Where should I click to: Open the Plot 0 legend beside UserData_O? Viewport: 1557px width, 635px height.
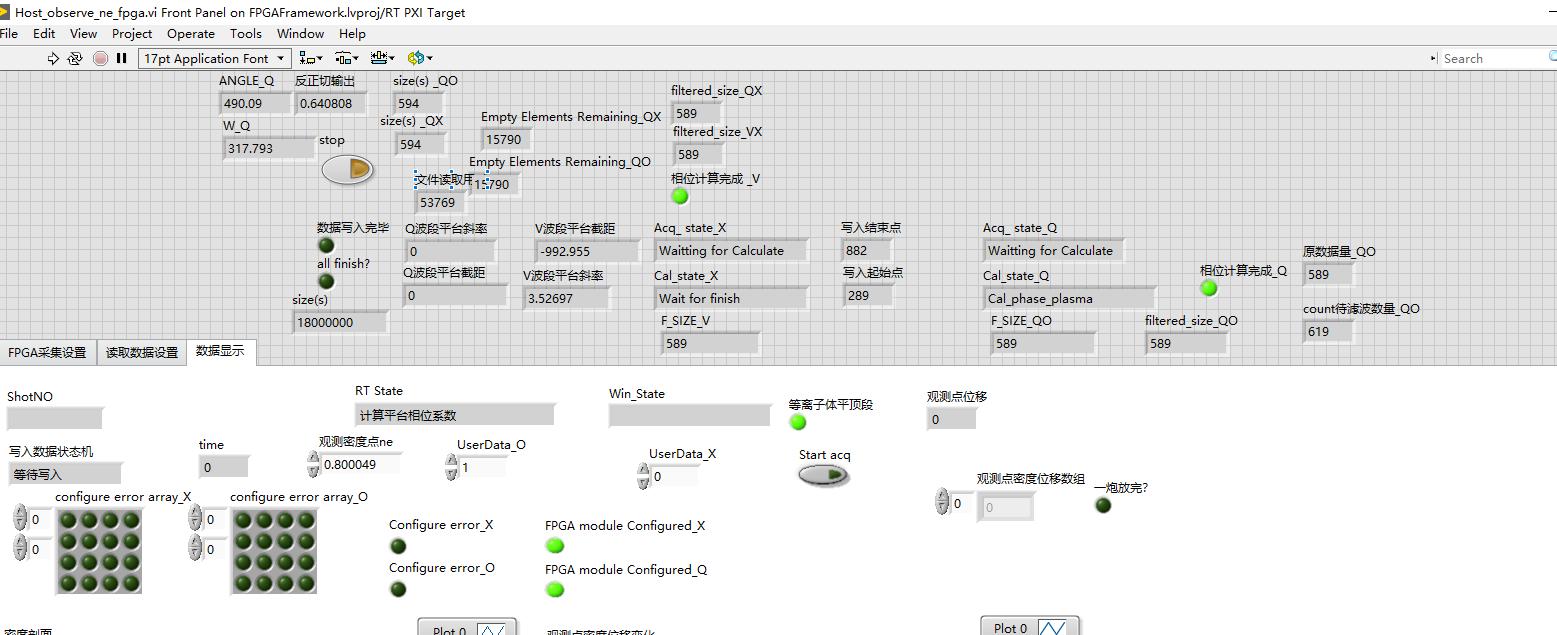tap(467, 628)
